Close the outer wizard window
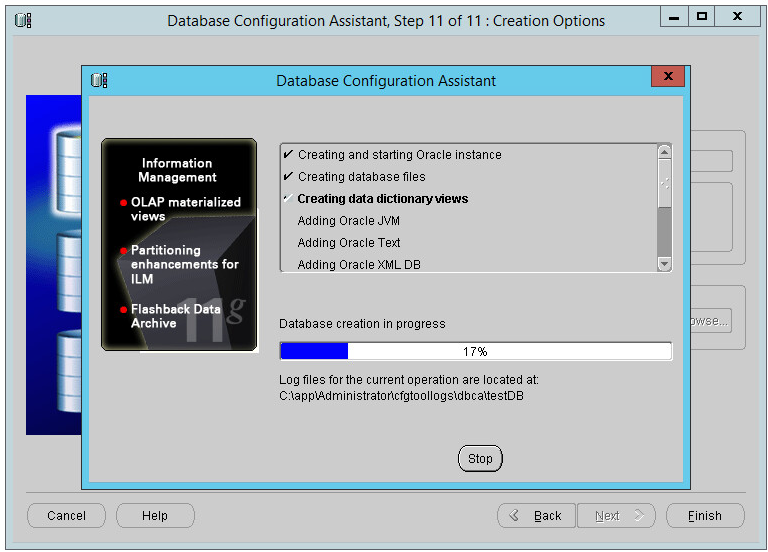This screenshot has height=552, width=768. pyautogui.click(x=737, y=17)
